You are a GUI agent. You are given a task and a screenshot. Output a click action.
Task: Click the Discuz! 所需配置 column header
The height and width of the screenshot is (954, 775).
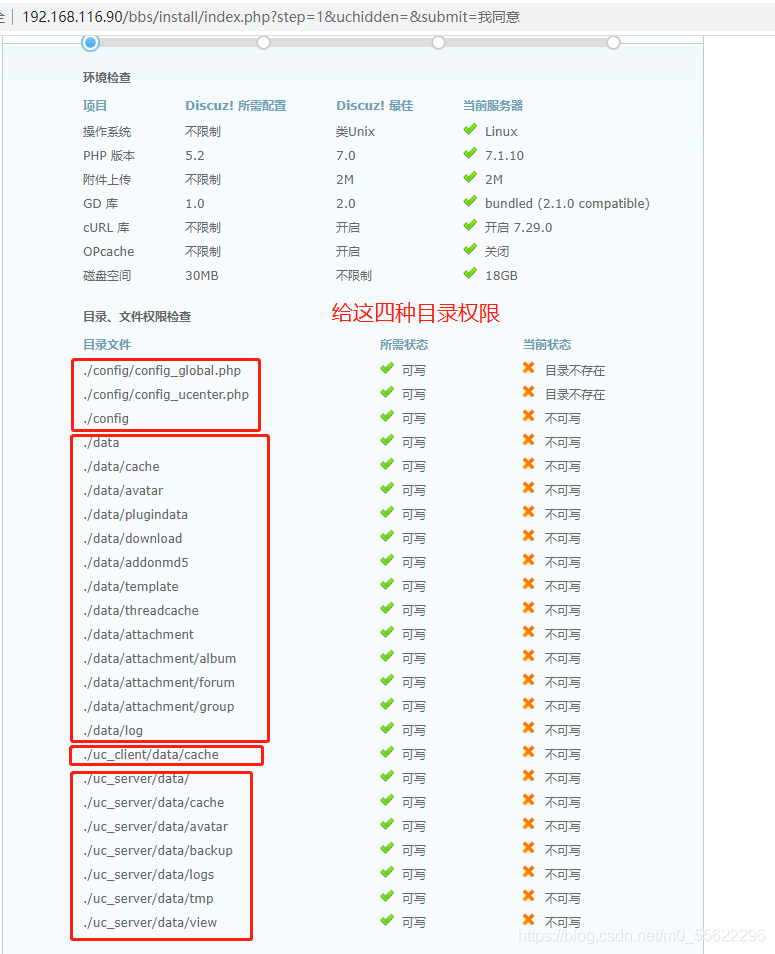pyautogui.click(x=235, y=105)
